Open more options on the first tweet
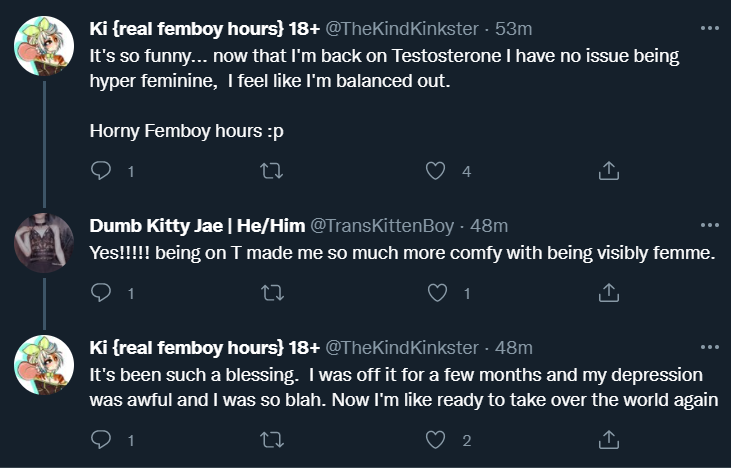 pos(710,28)
